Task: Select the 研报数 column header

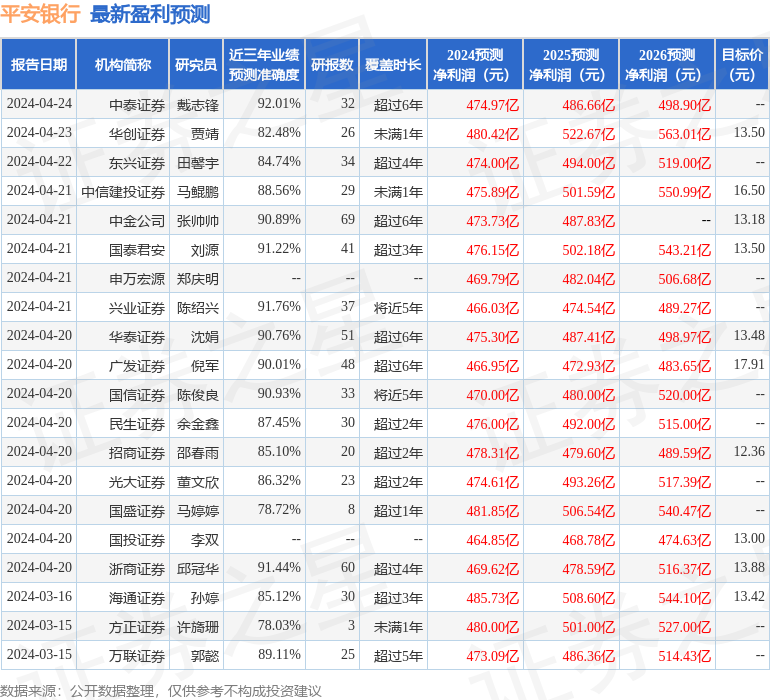Action: (332, 64)
